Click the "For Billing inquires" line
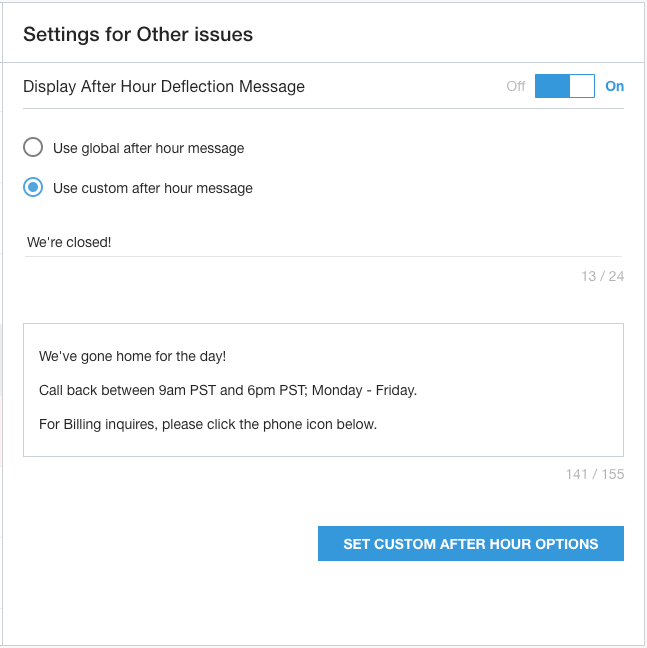 coord(208,424)
